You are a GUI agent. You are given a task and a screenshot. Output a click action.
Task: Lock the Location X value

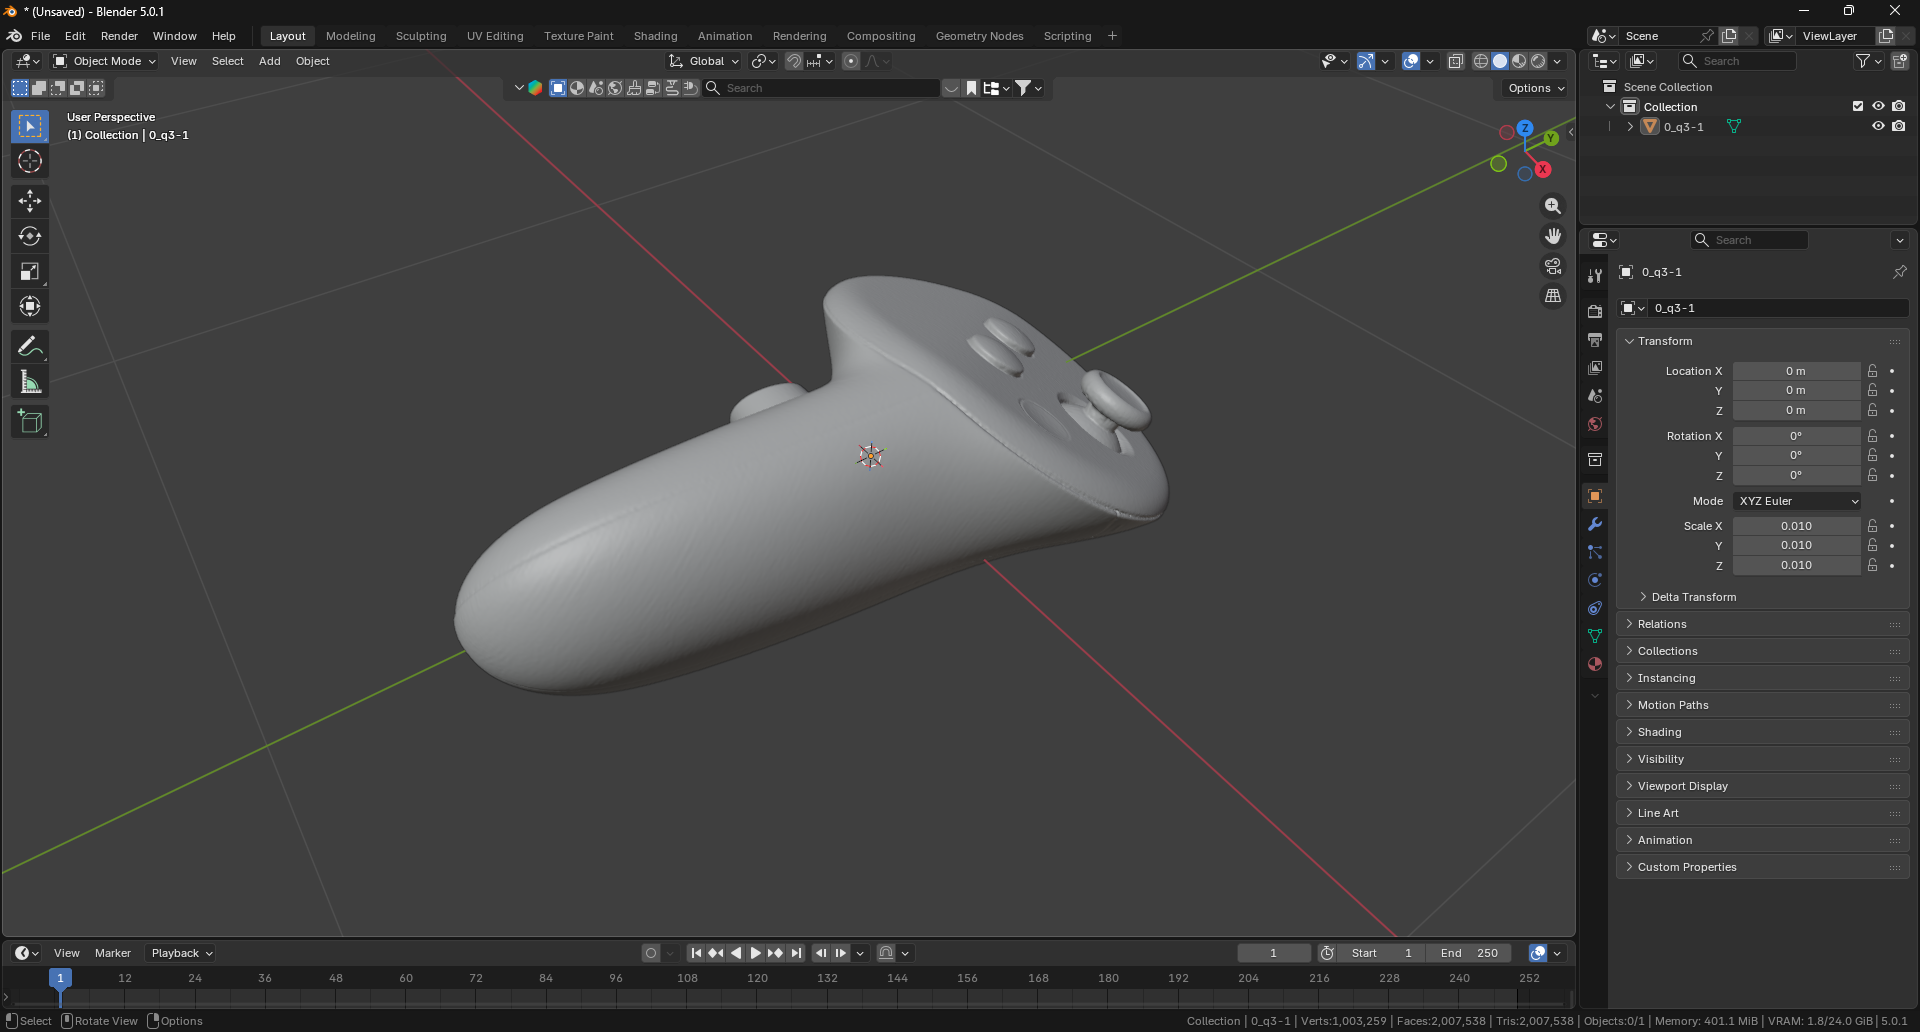tap(1872, 371)
